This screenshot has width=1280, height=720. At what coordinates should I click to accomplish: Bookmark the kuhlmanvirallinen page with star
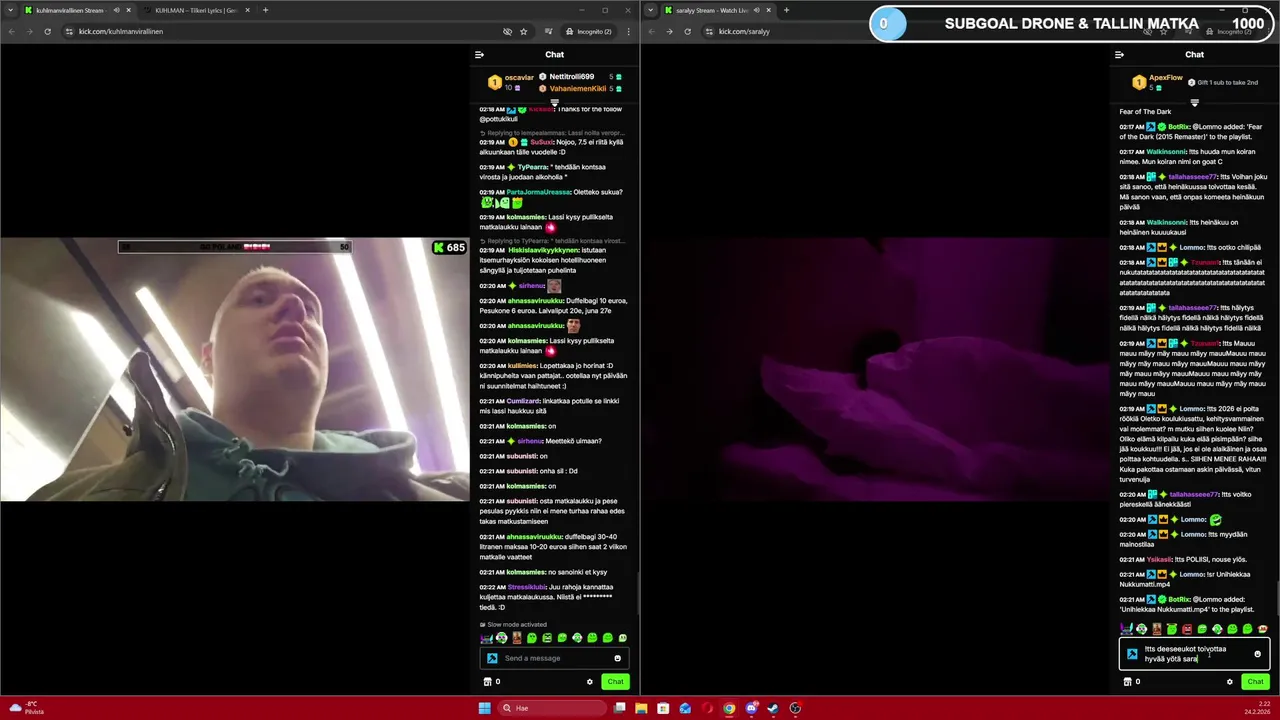pos(523,31)
